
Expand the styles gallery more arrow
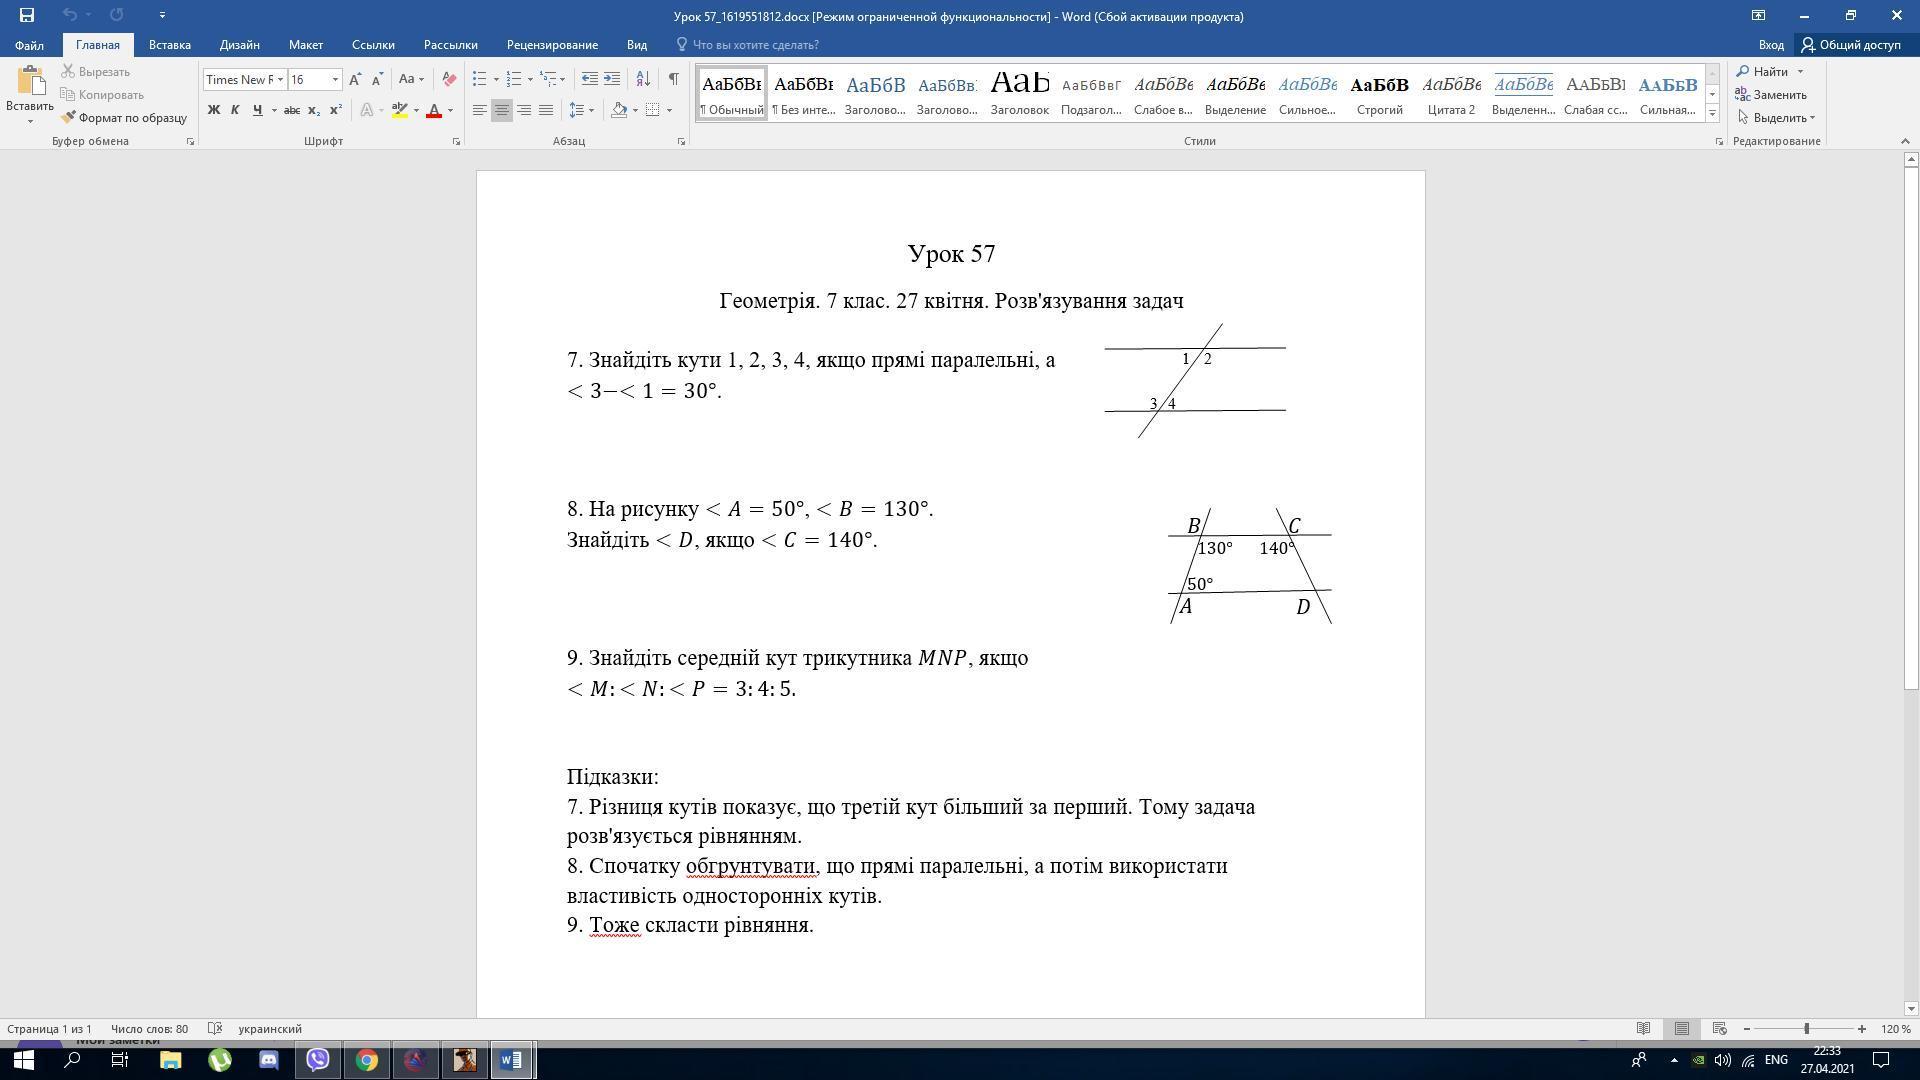click(1712, 114)
